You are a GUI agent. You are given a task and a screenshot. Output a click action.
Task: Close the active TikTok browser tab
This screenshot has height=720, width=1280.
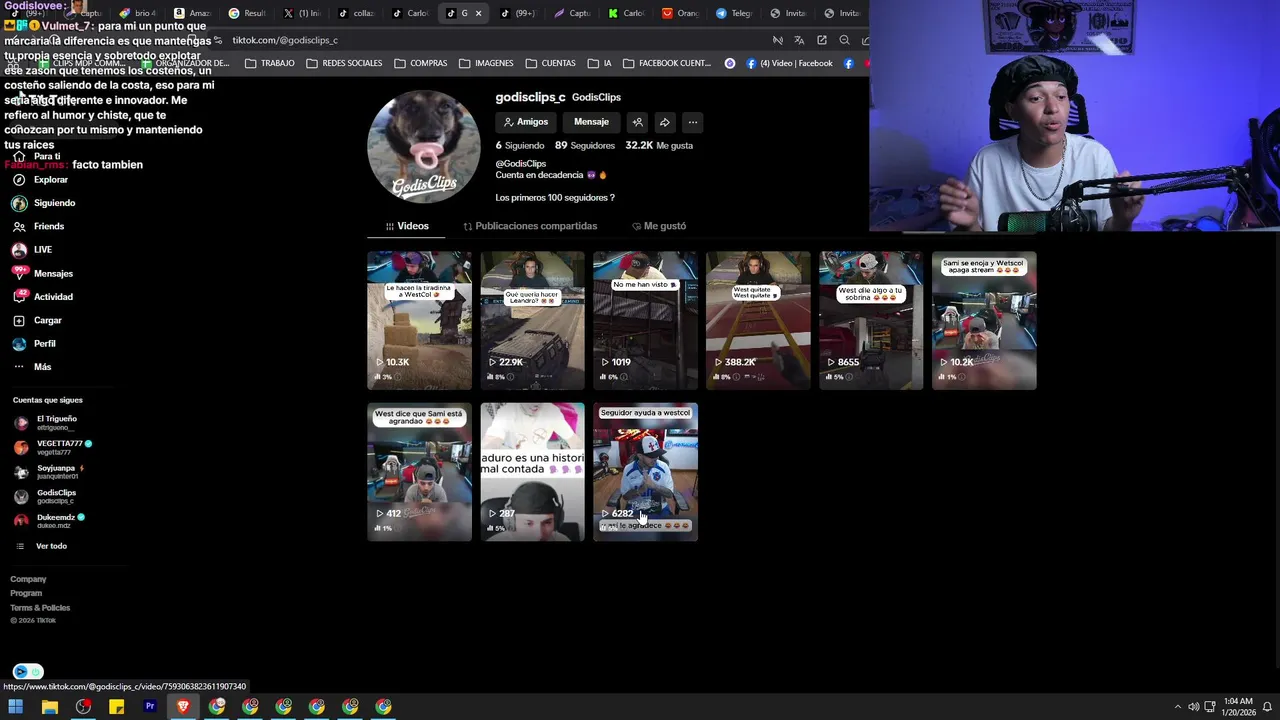[x=478, y=13]
